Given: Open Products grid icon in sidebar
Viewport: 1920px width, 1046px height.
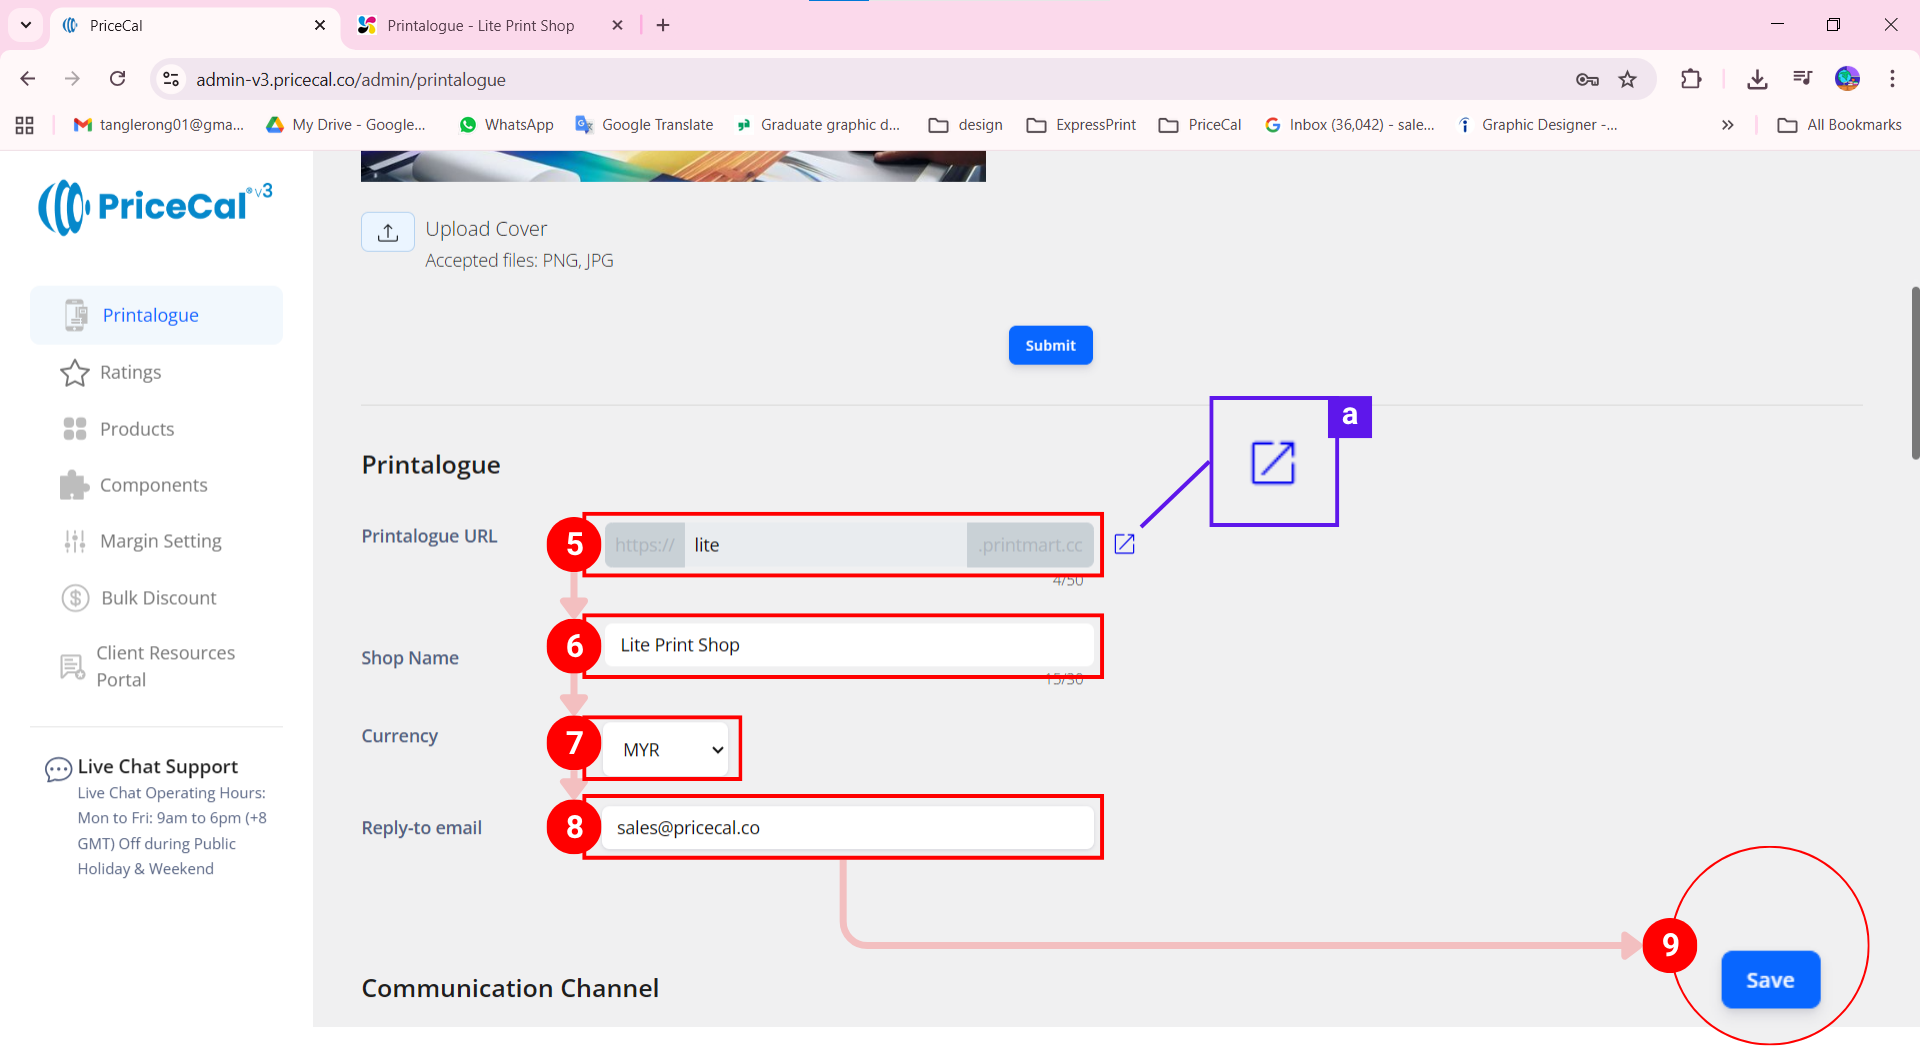Looking at the screenshot, I should tap(75, 429).
